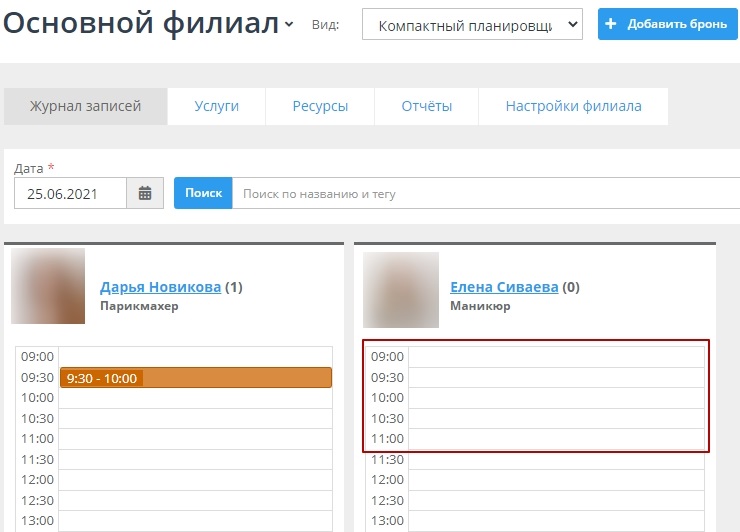This screenshot has width=740, height=532.
Task: Click Елена Сиваева's avatar photo
Action: [399, 289]
